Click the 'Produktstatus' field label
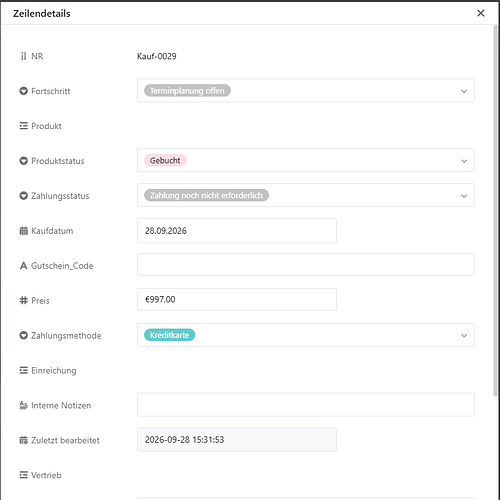Image resolution: width=500 pixels, height=500 pixels. (x=58, y=161)
